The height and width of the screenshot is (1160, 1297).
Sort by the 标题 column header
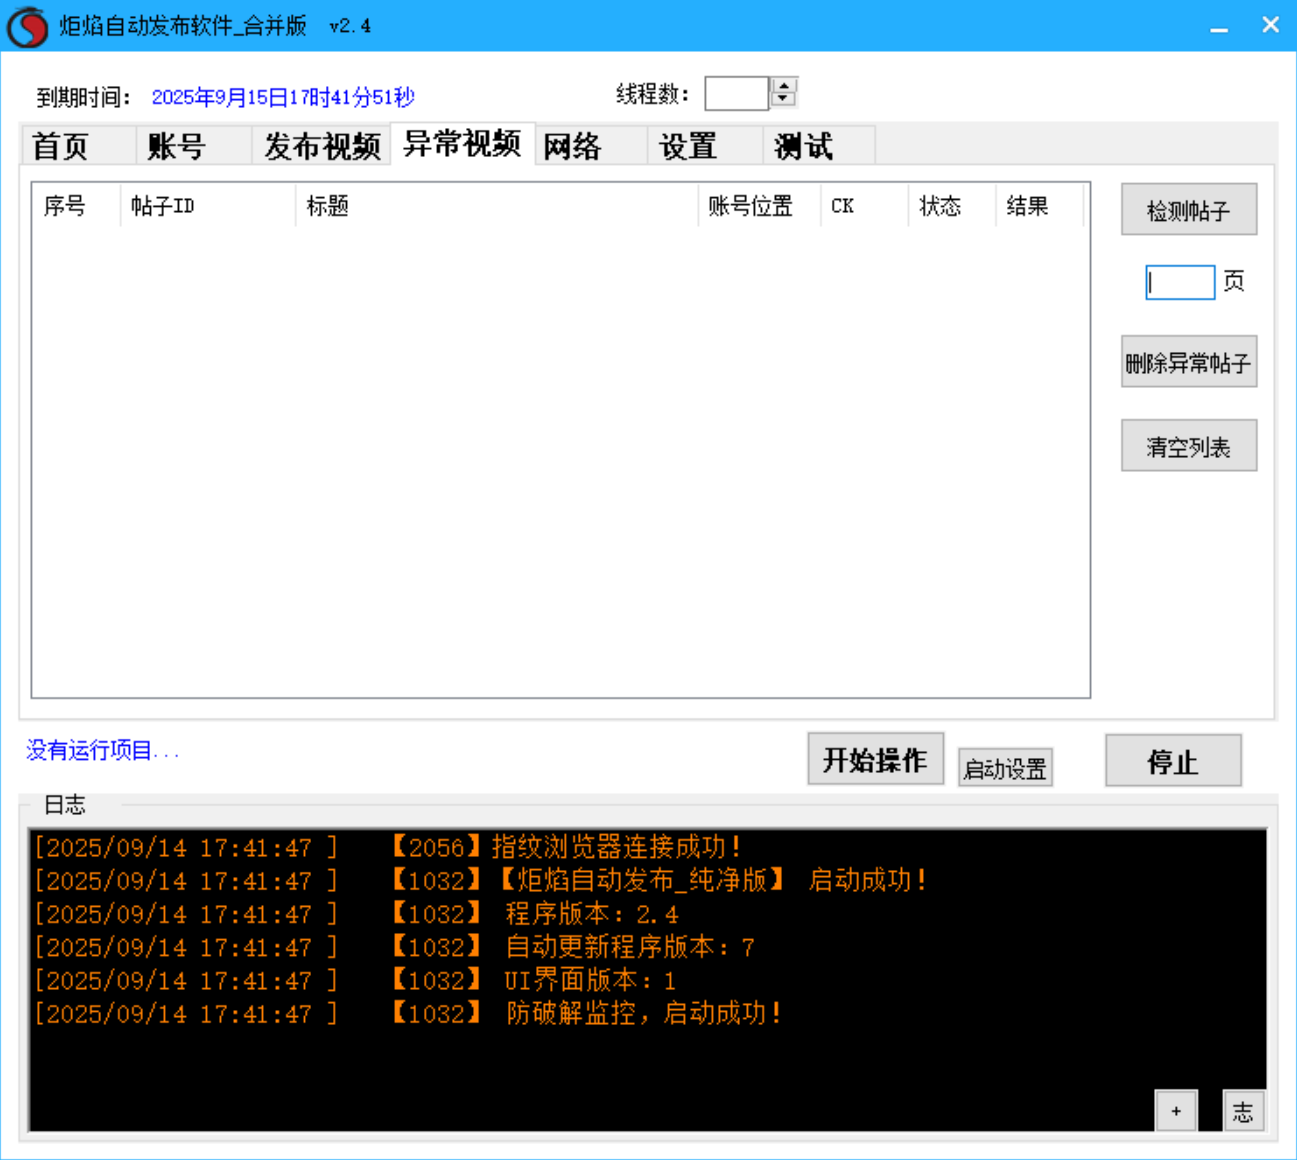pyautogui.click(x=495, y=206)
